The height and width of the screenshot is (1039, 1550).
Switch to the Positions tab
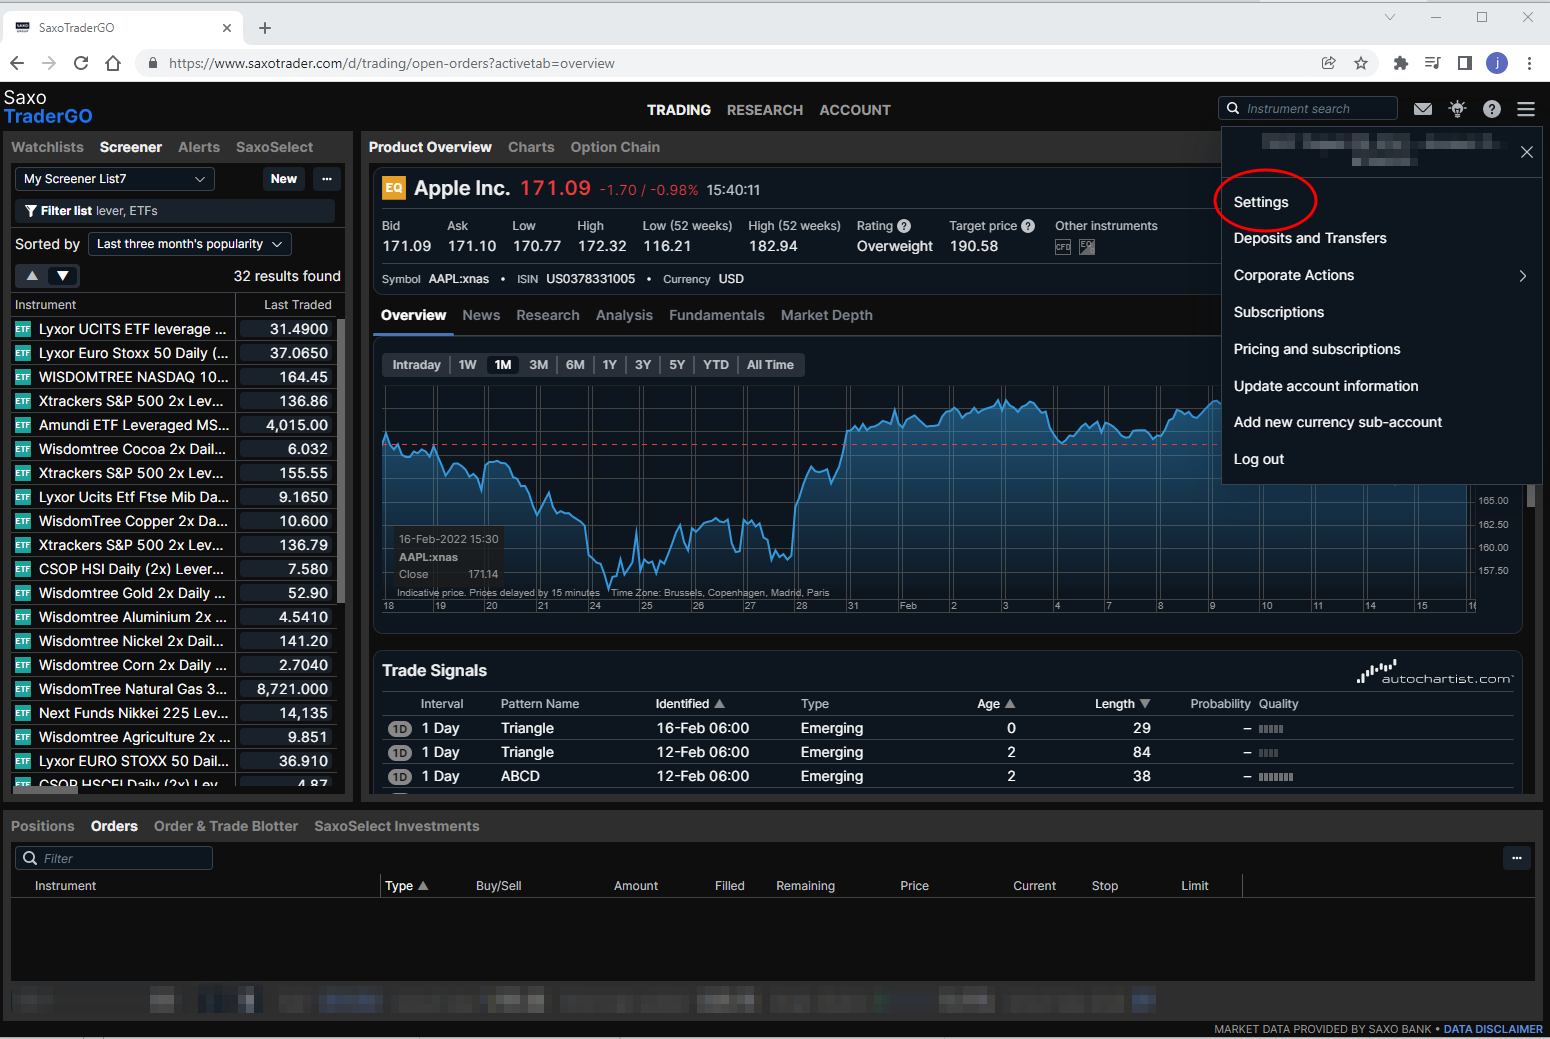[x=43, y=826]
